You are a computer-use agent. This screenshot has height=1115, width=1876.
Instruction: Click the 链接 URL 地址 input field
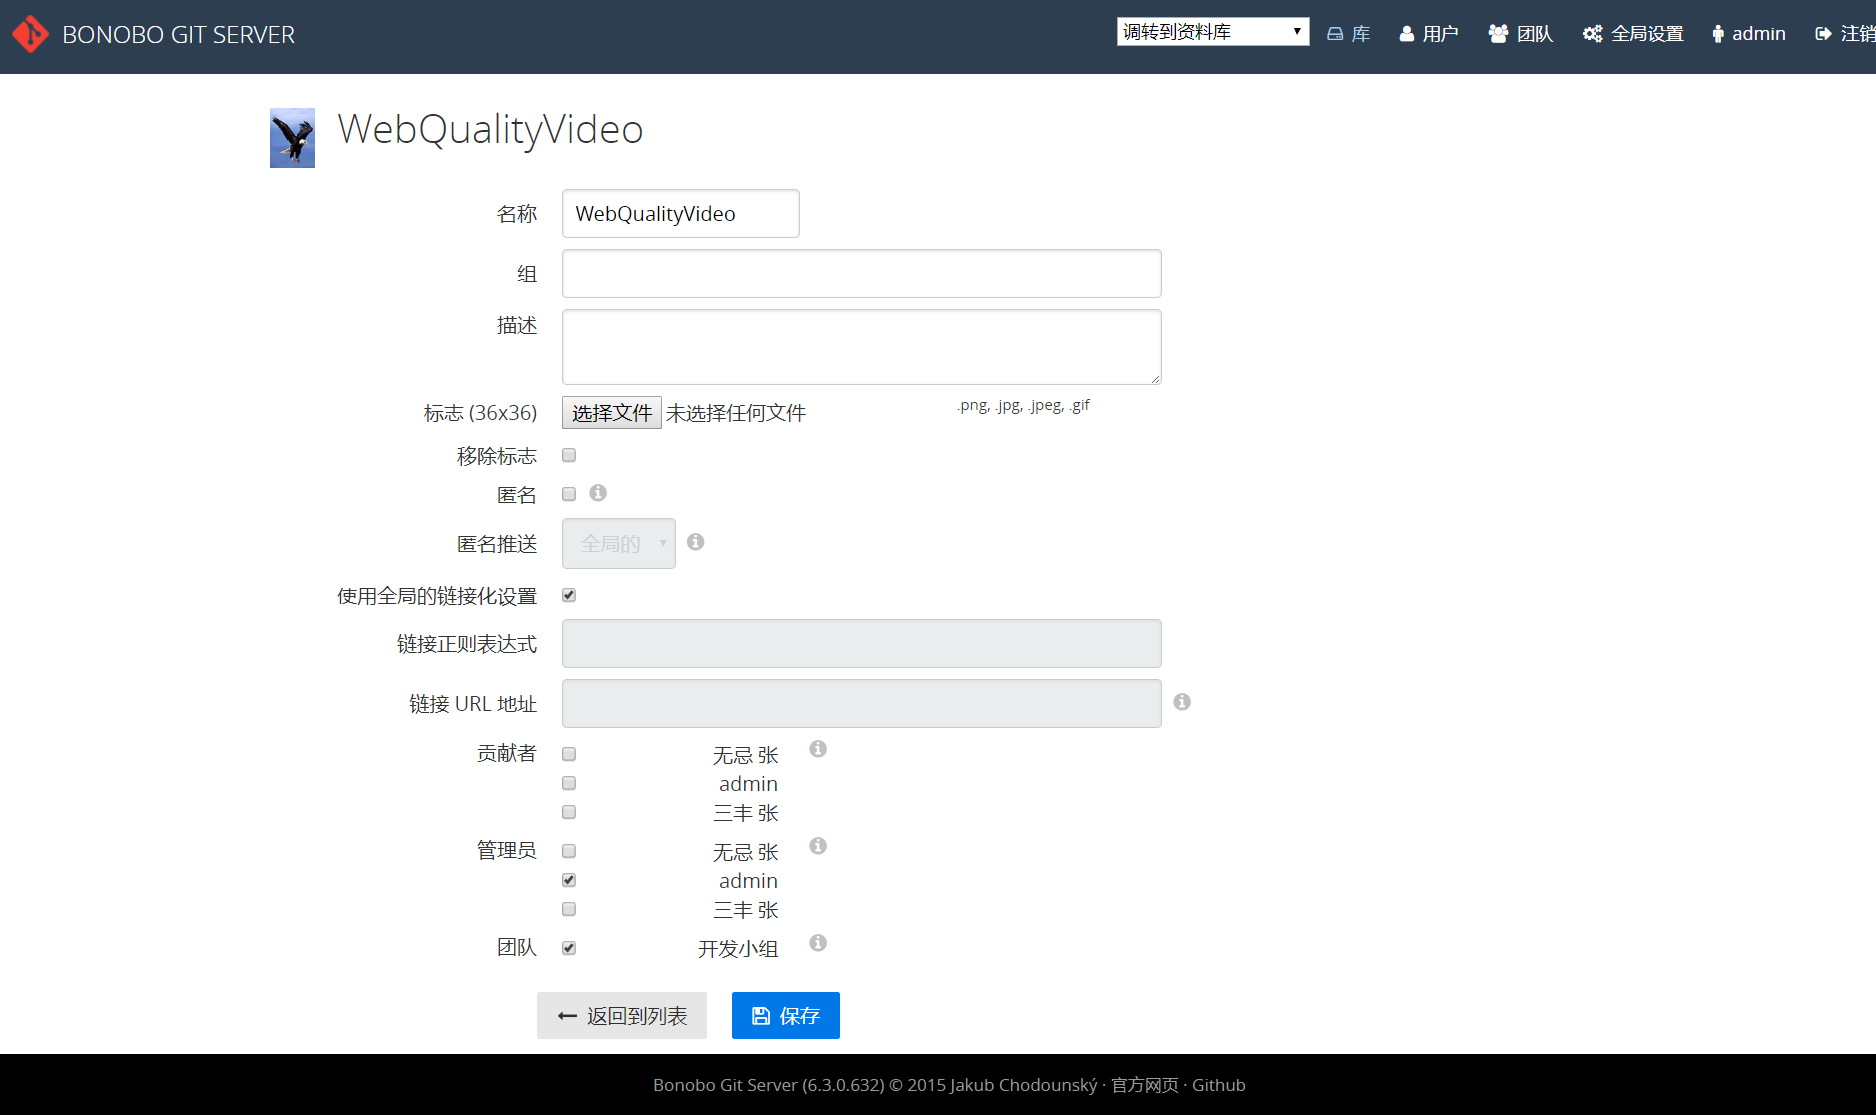(x=862, y=704)
